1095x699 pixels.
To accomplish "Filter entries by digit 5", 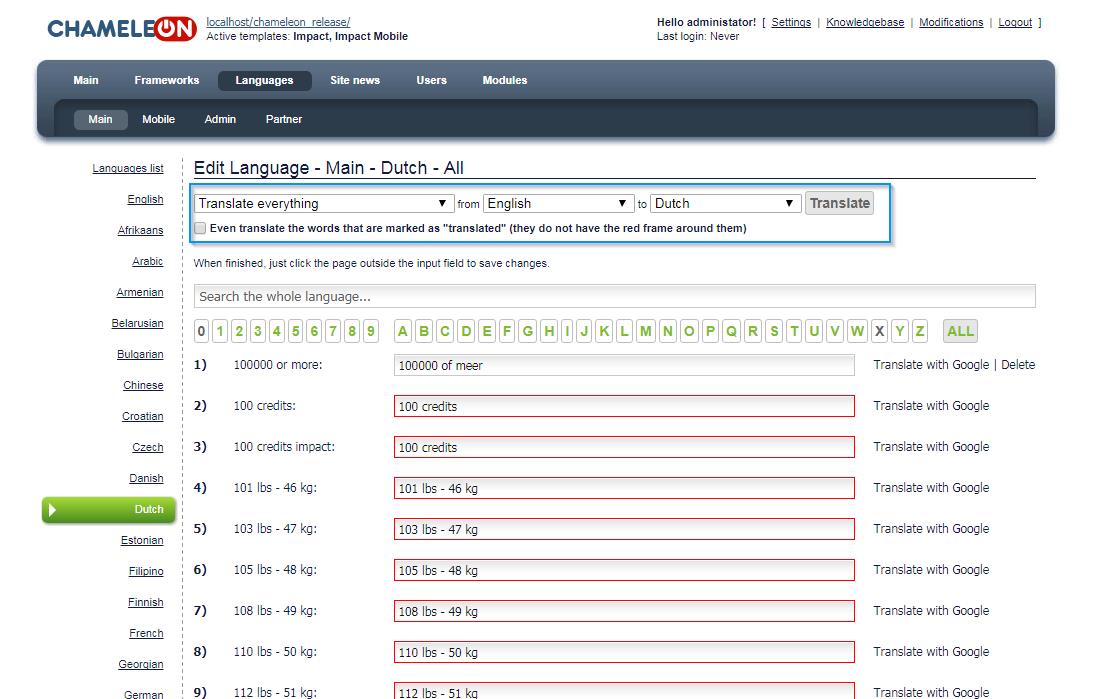I will pos(296,332).
